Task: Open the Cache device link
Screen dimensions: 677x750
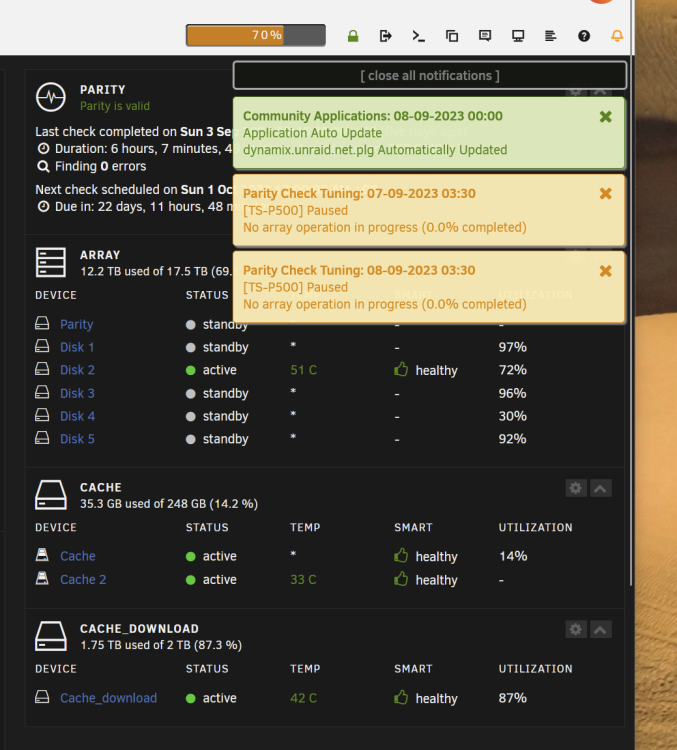Action: 78,556
